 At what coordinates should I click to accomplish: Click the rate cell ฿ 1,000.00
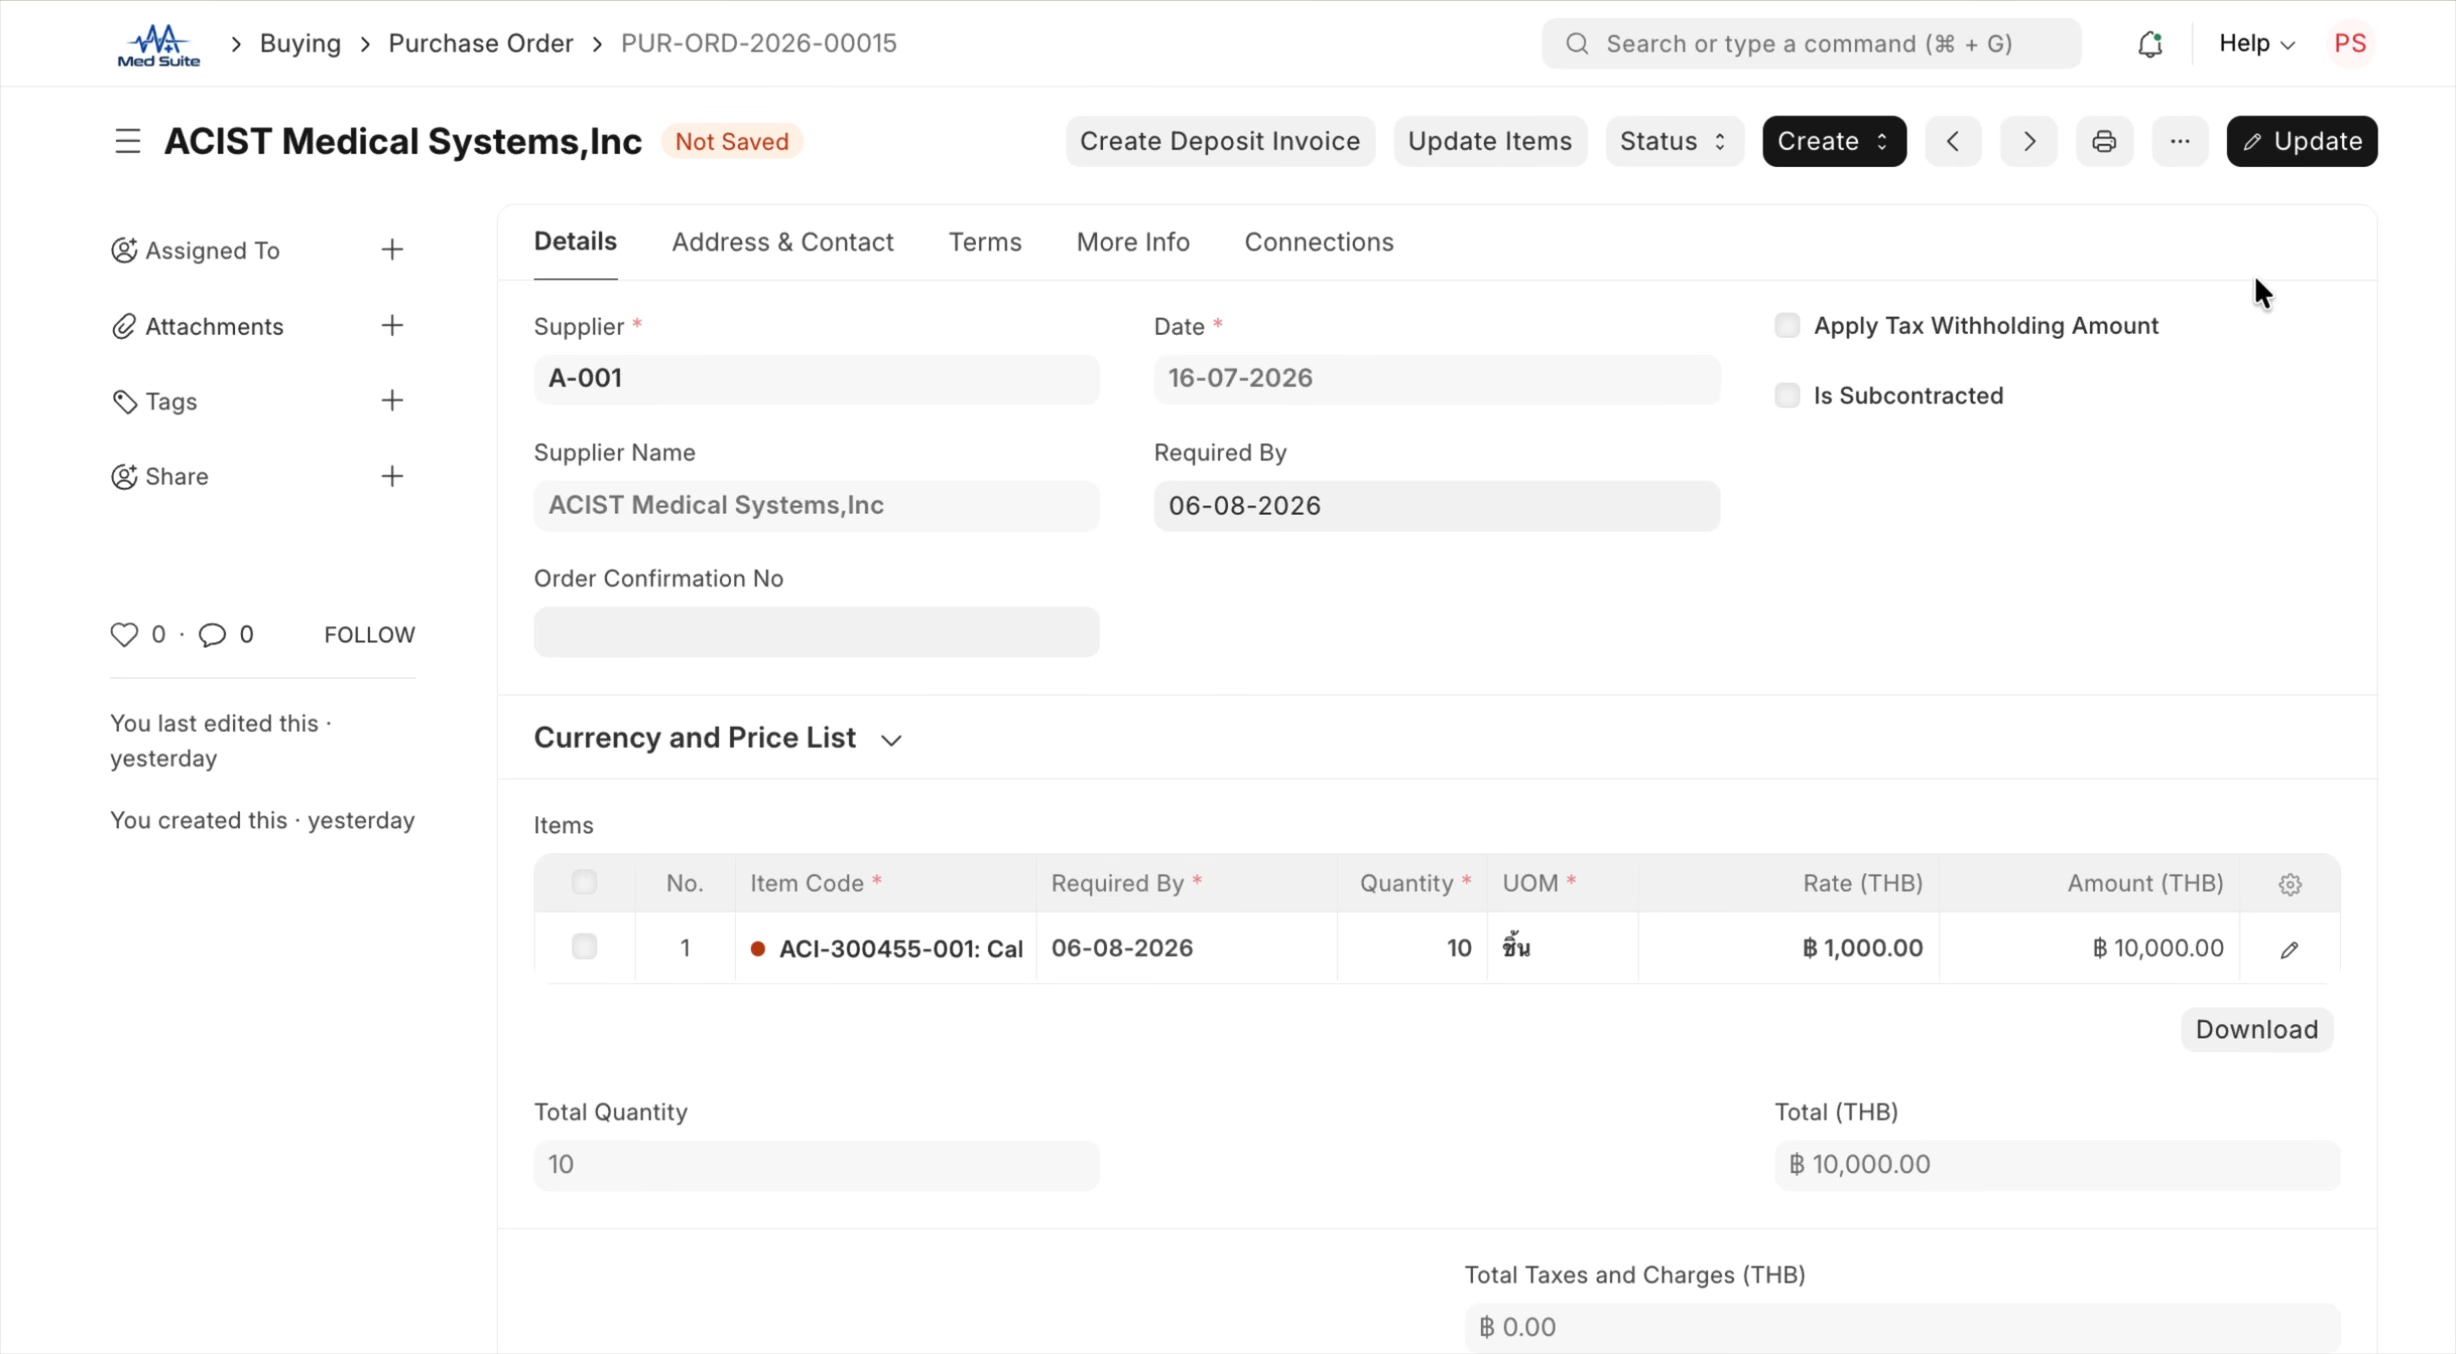coord(1789,948)
